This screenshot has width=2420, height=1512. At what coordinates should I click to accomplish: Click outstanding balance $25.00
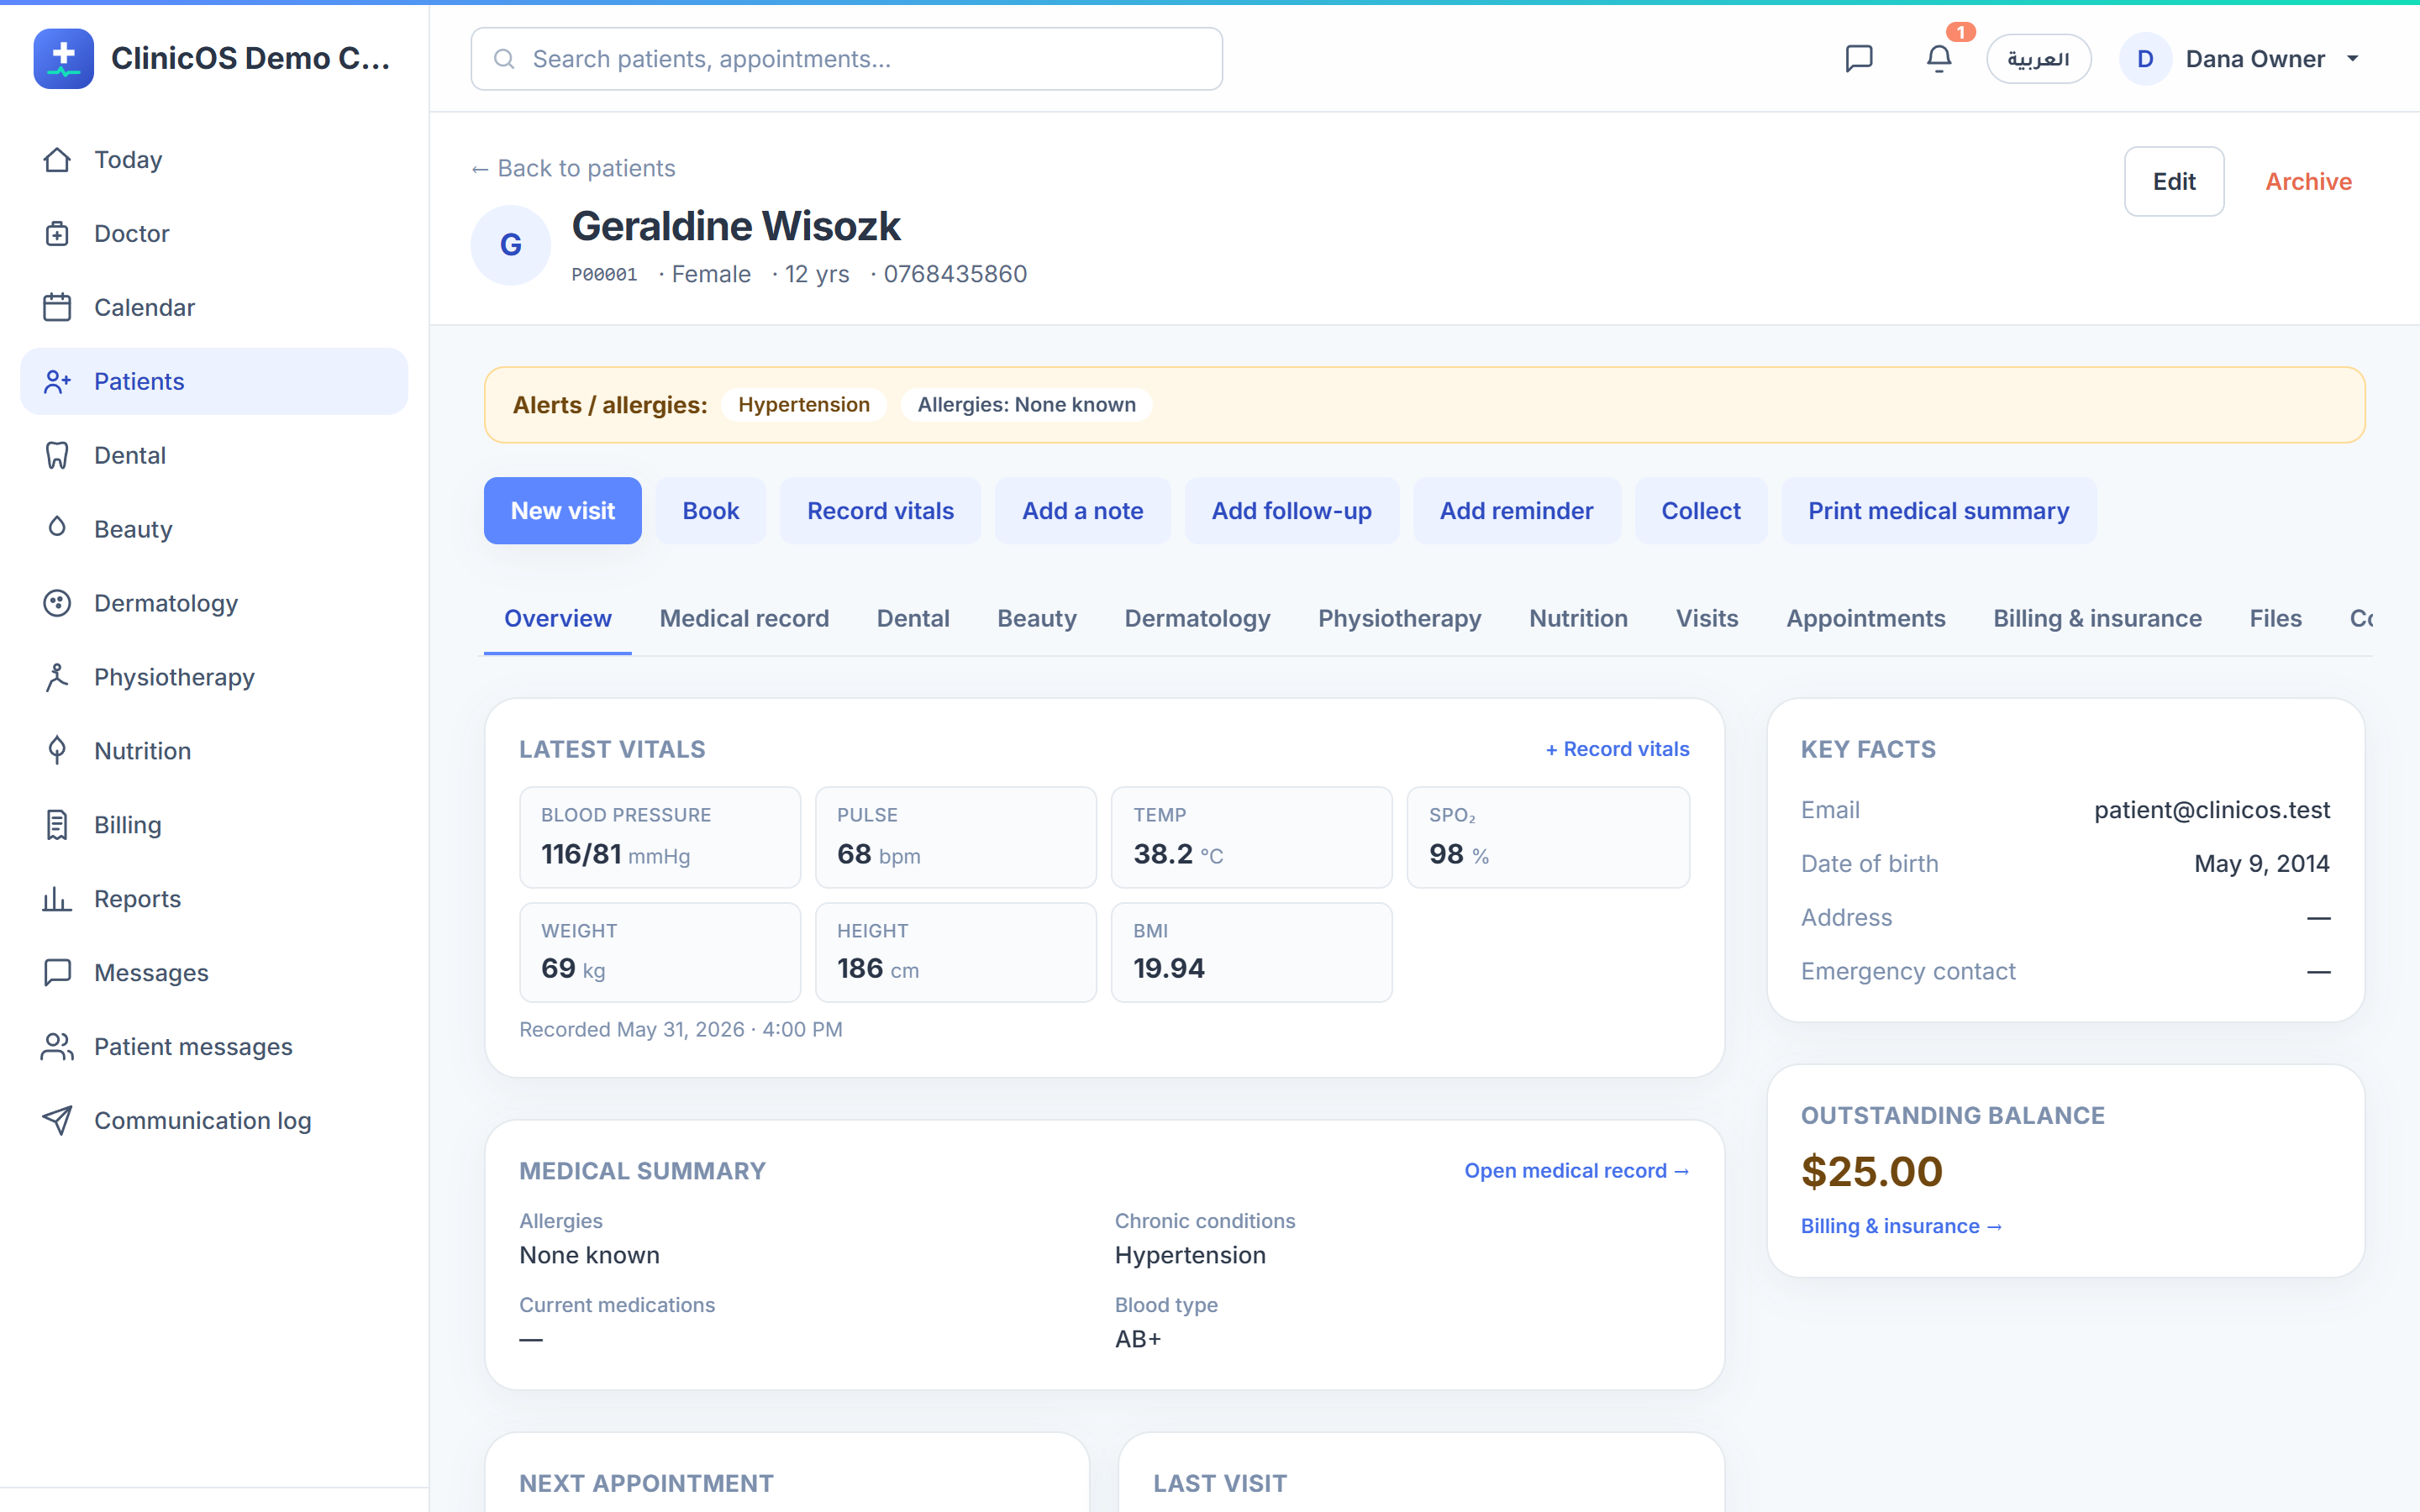(1872, 1172)
